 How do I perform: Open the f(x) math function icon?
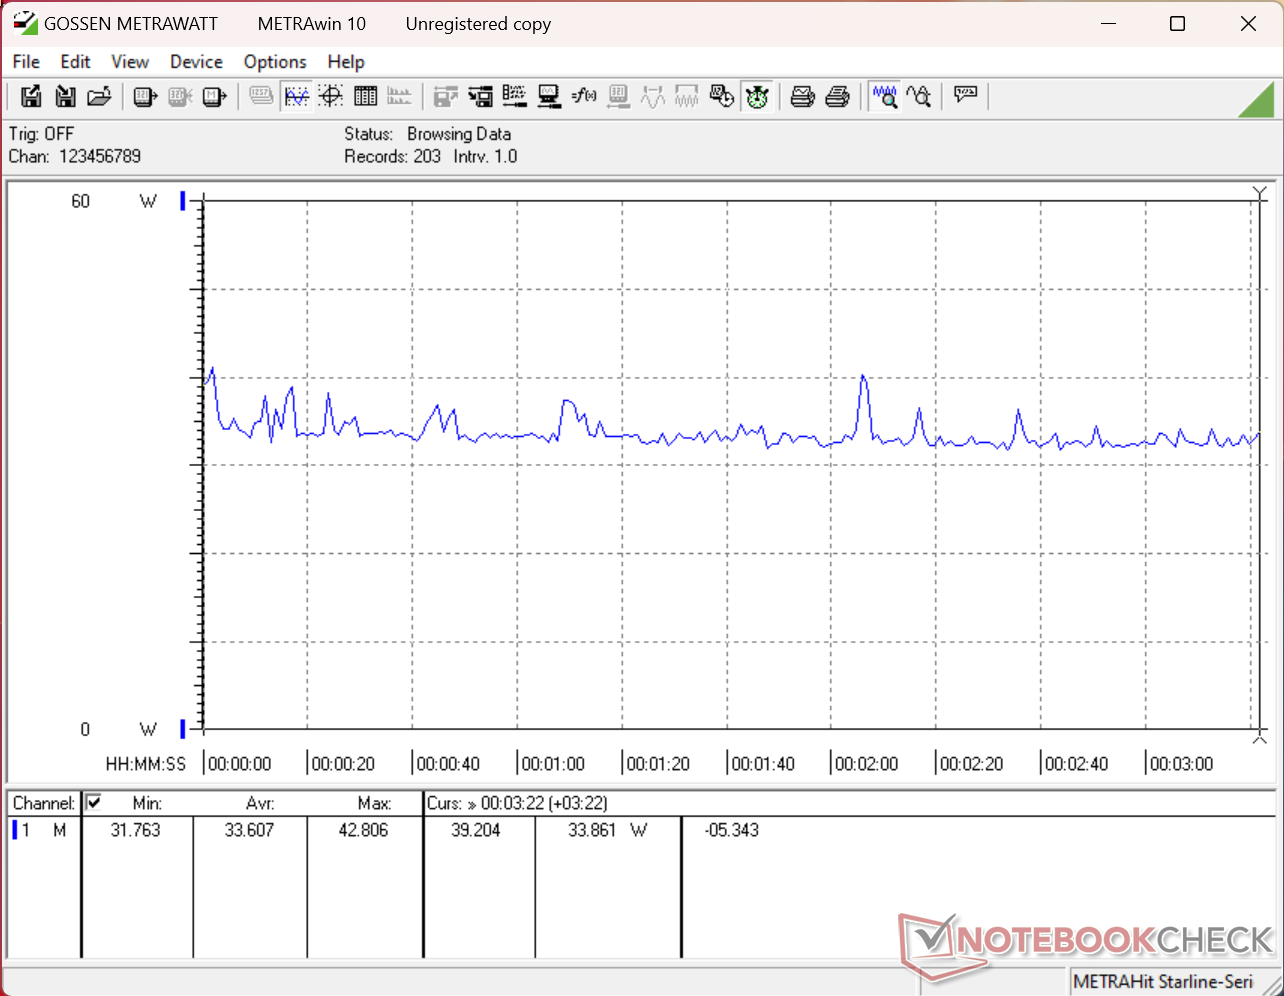point(584,97)
